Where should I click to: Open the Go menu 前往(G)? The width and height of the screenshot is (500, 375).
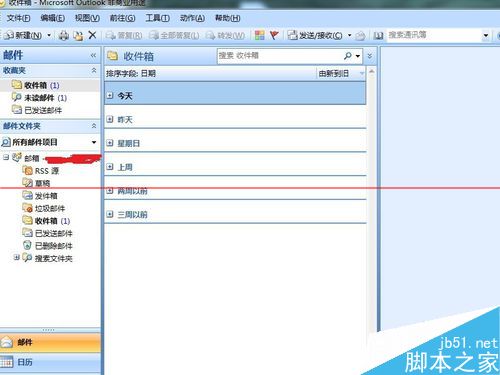pyautogui.click(x=122, y=18)
